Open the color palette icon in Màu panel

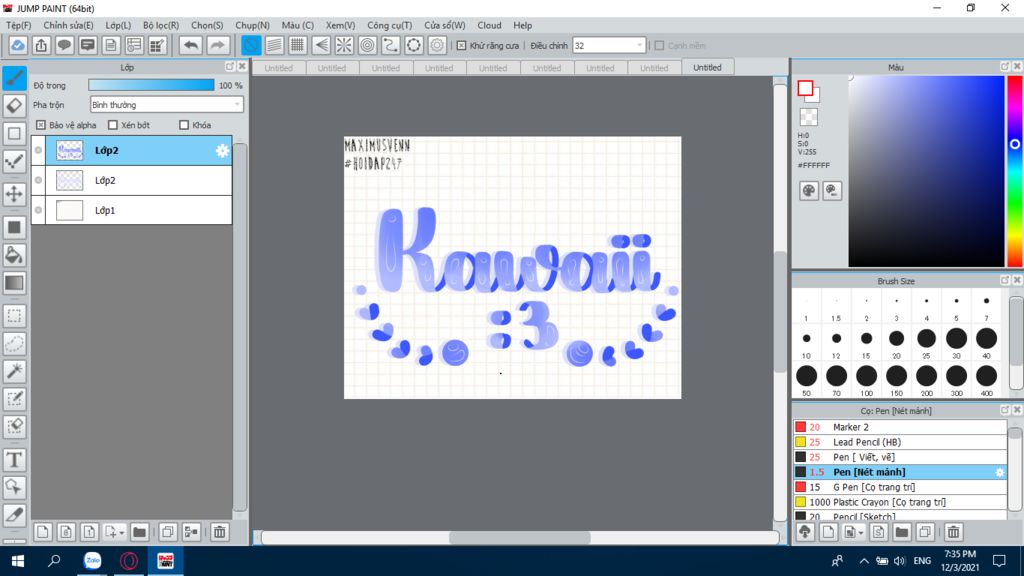(x=808, y=191)
